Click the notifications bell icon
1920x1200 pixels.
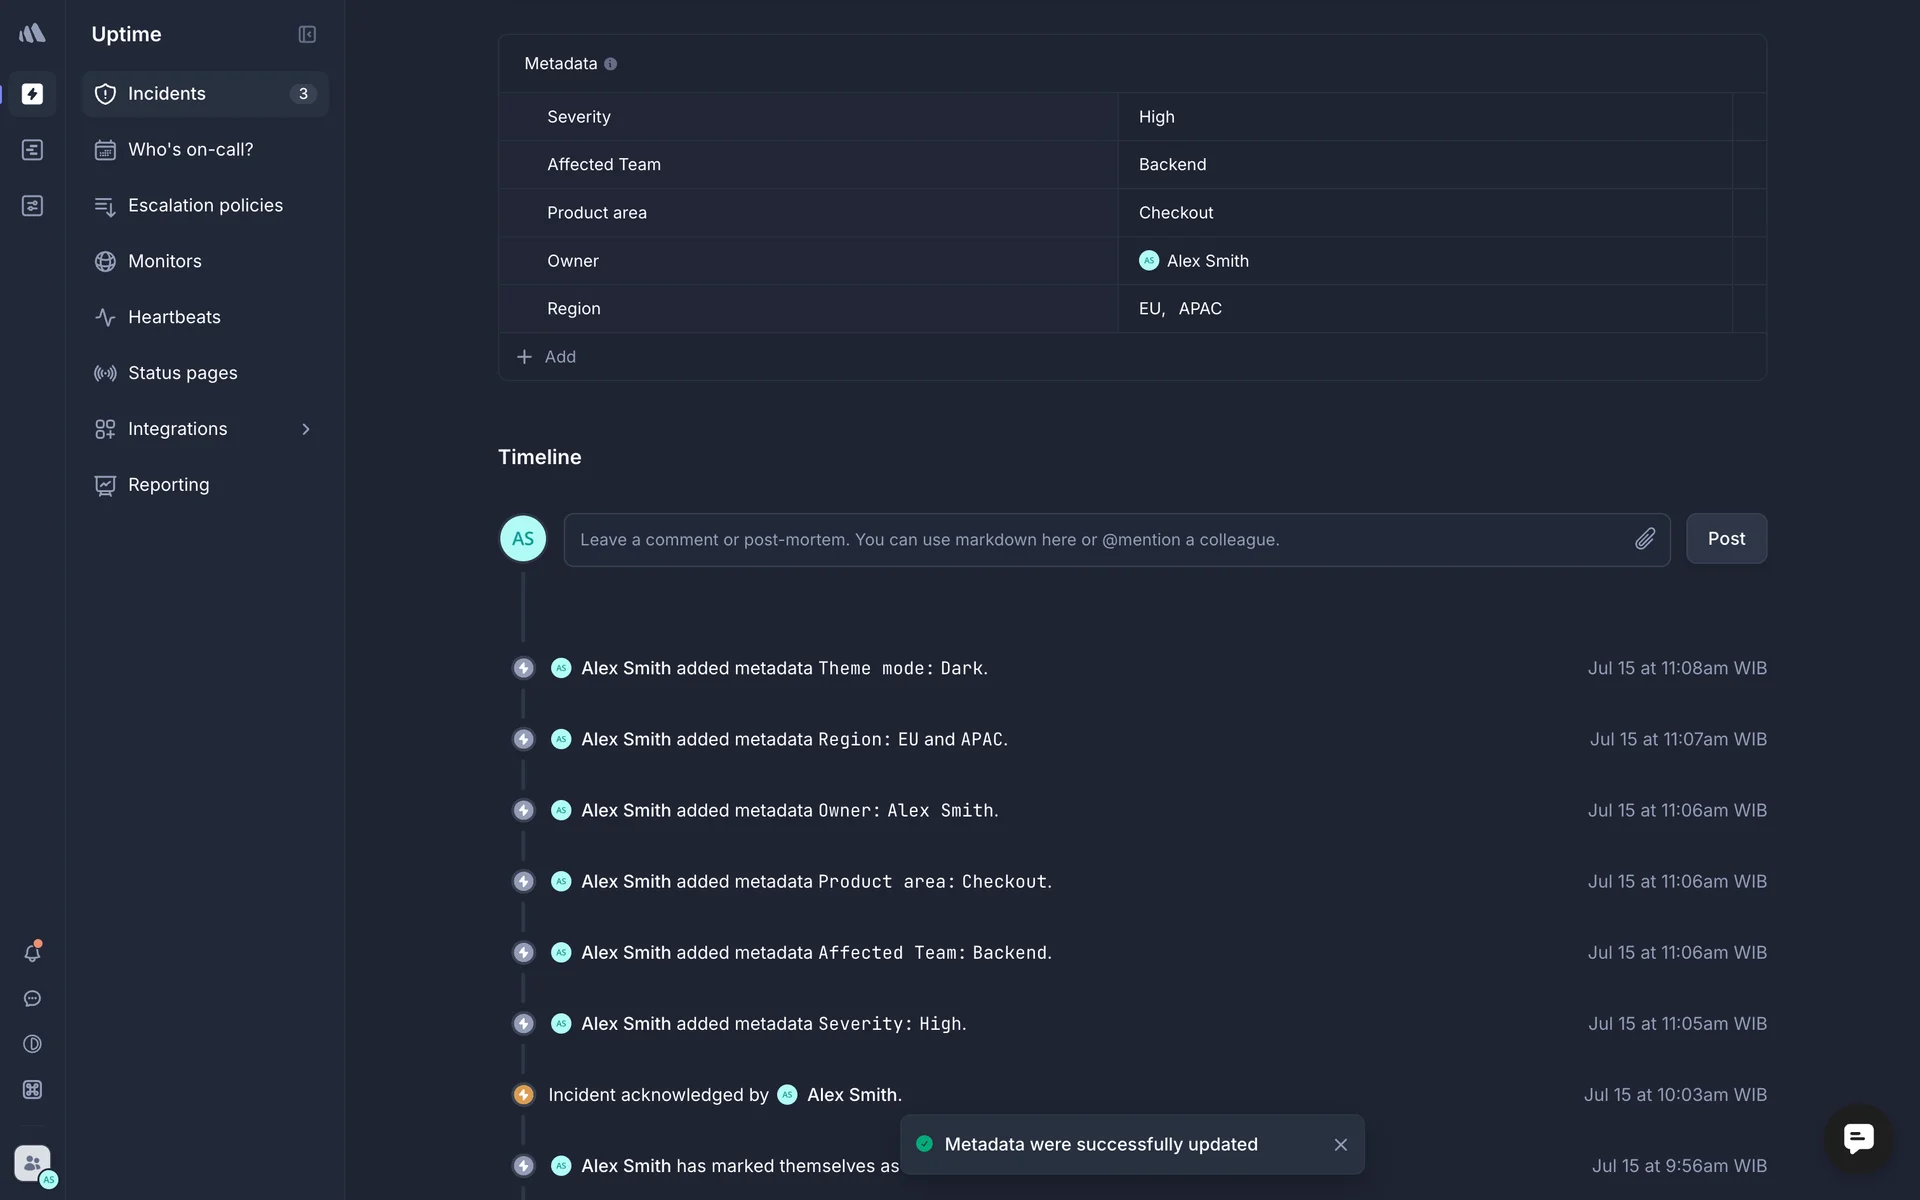coord(32,953)
